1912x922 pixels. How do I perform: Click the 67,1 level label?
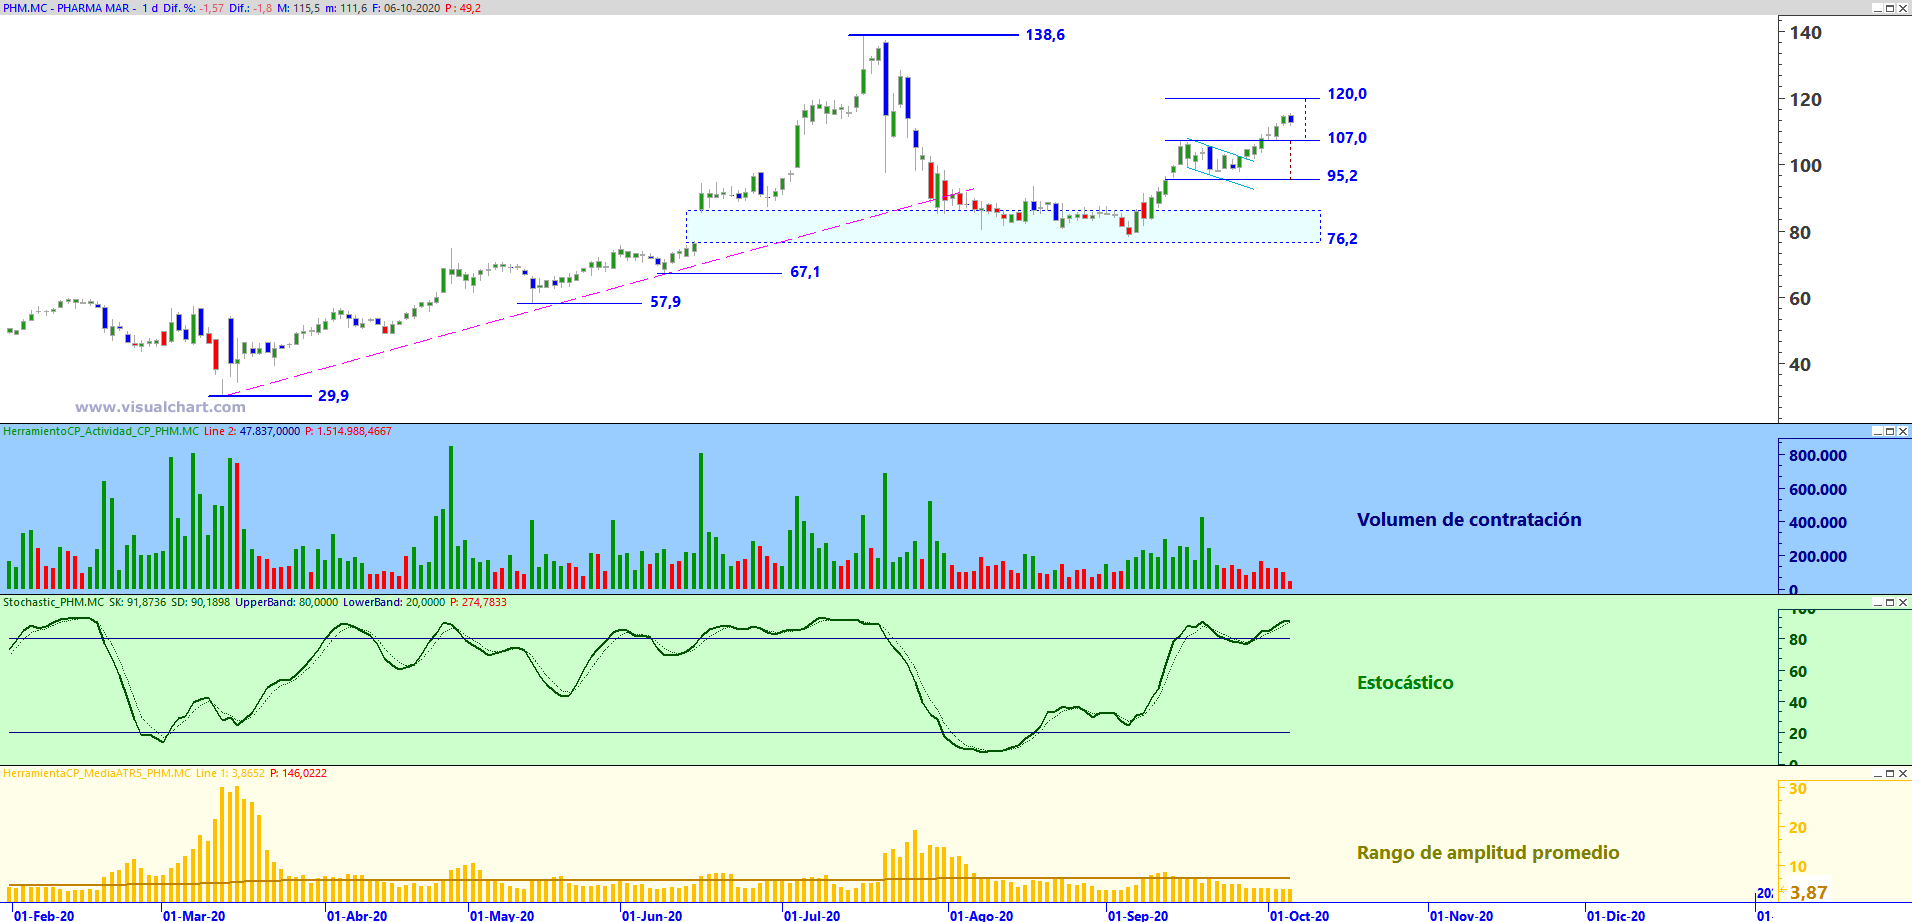pyautogui.click(x=805, y=272)
